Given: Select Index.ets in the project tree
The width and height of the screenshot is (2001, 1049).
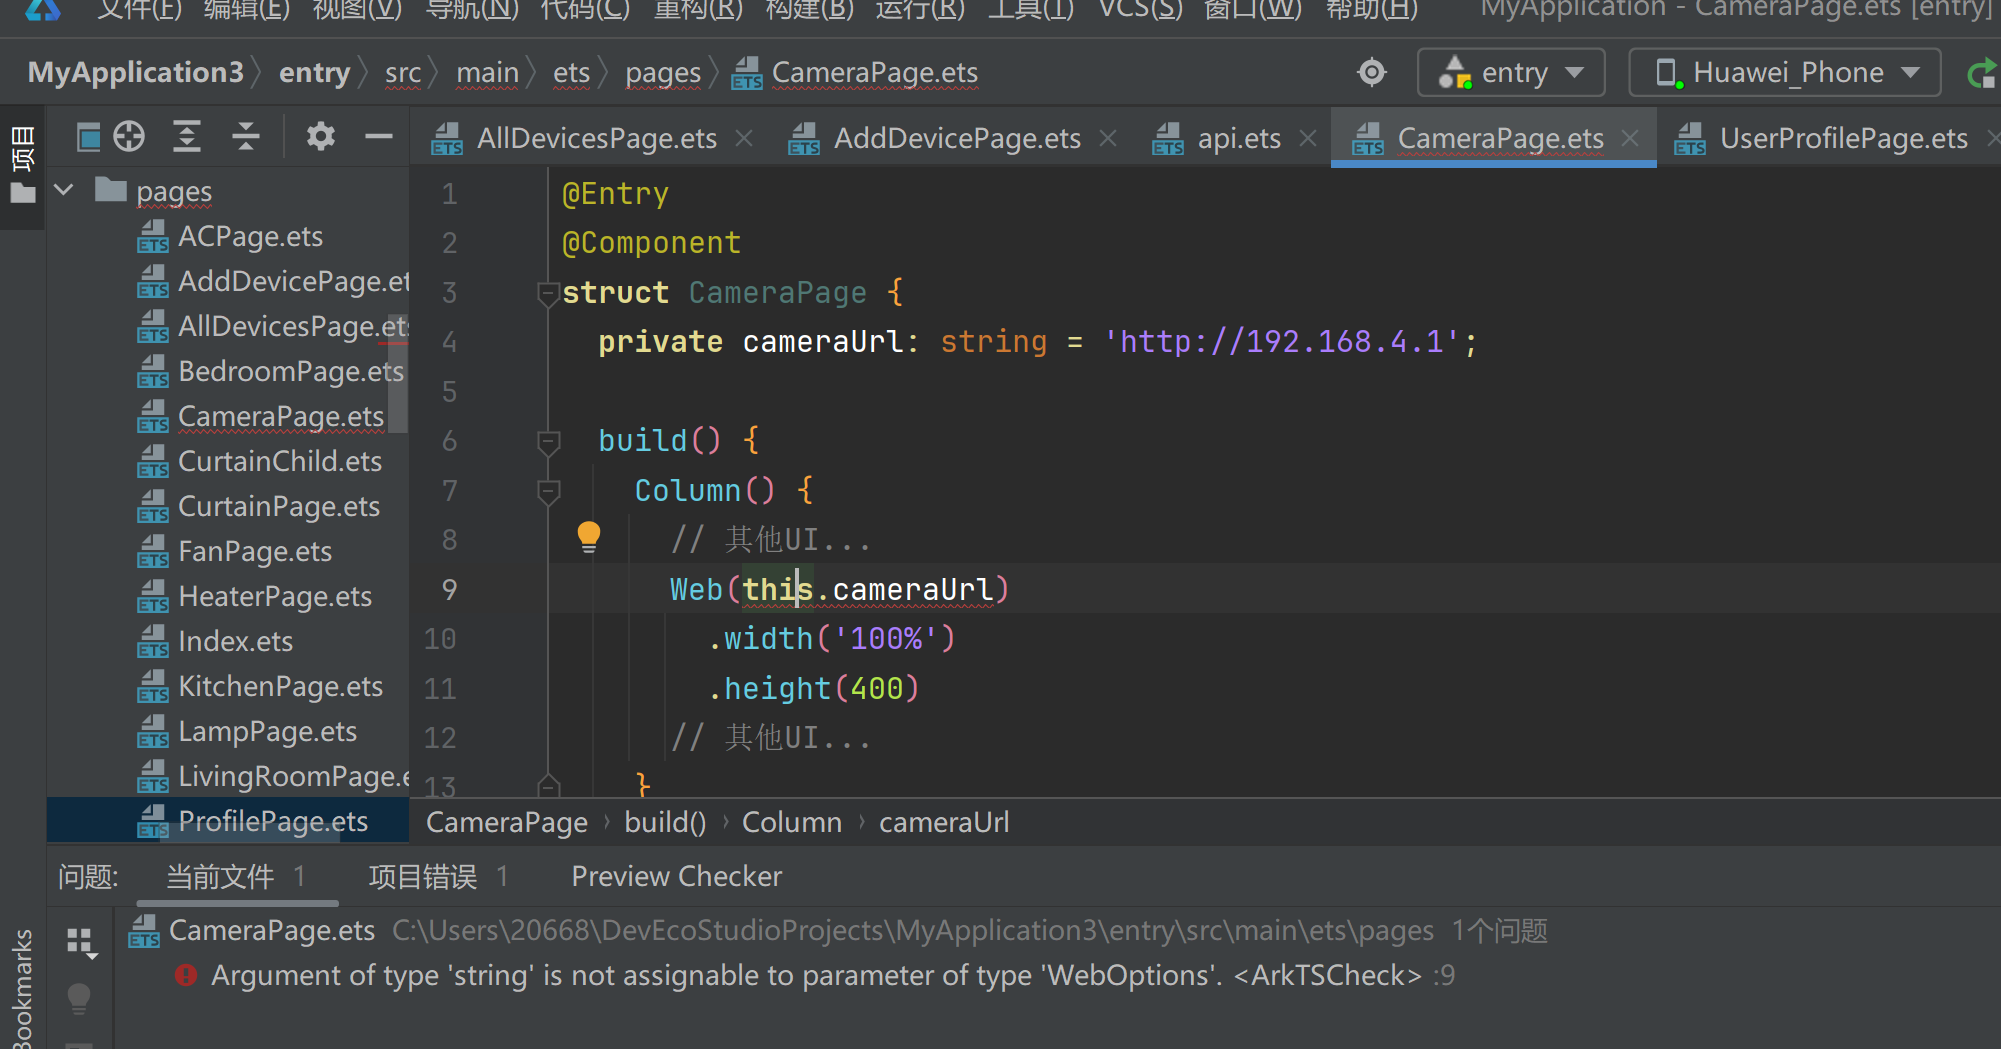Looking at the screenshot, I should tap(235, 641).
